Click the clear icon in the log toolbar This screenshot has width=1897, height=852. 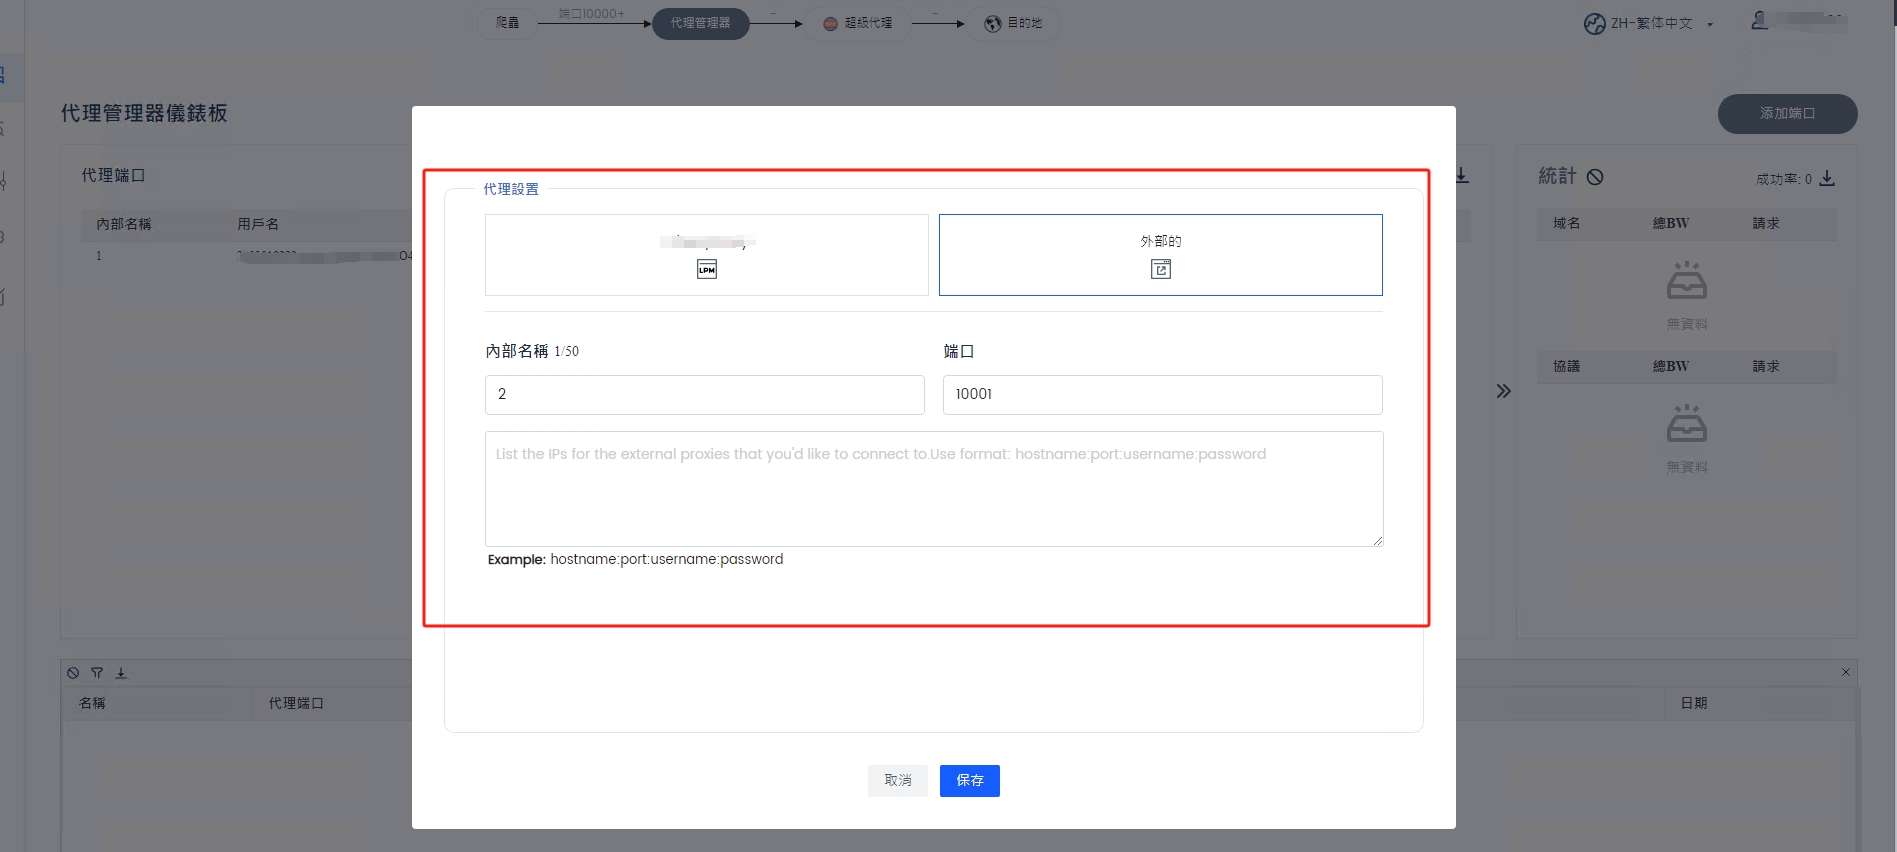point(73,673)
